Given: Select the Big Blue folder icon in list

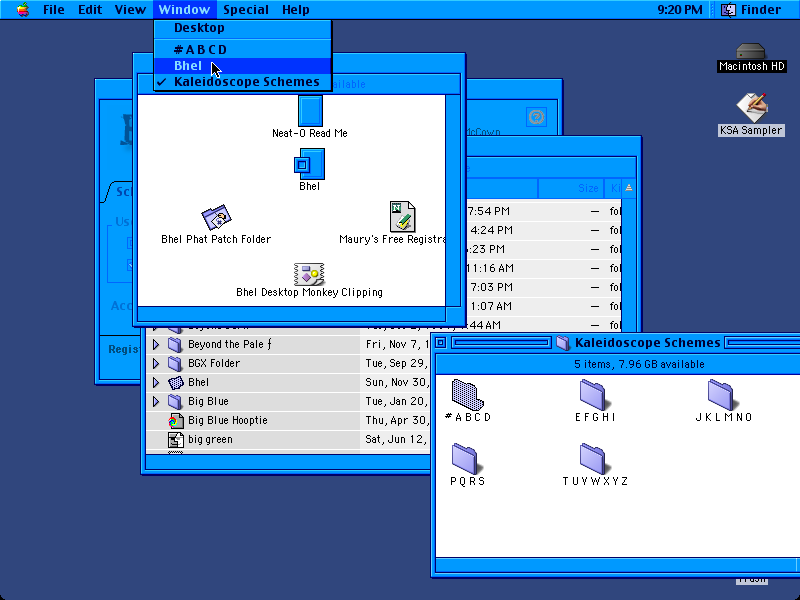Looking at the screenshot, I should click(x=175, y=402).
